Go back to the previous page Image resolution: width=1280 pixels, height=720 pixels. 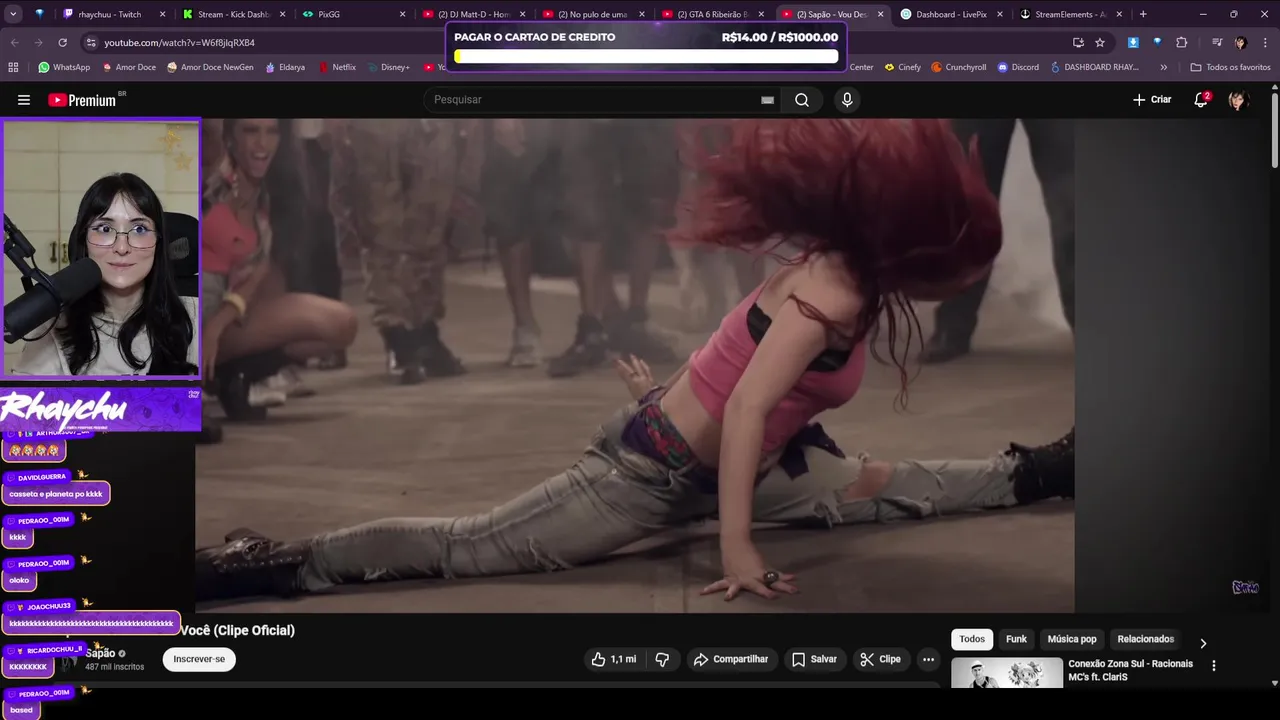15,43
